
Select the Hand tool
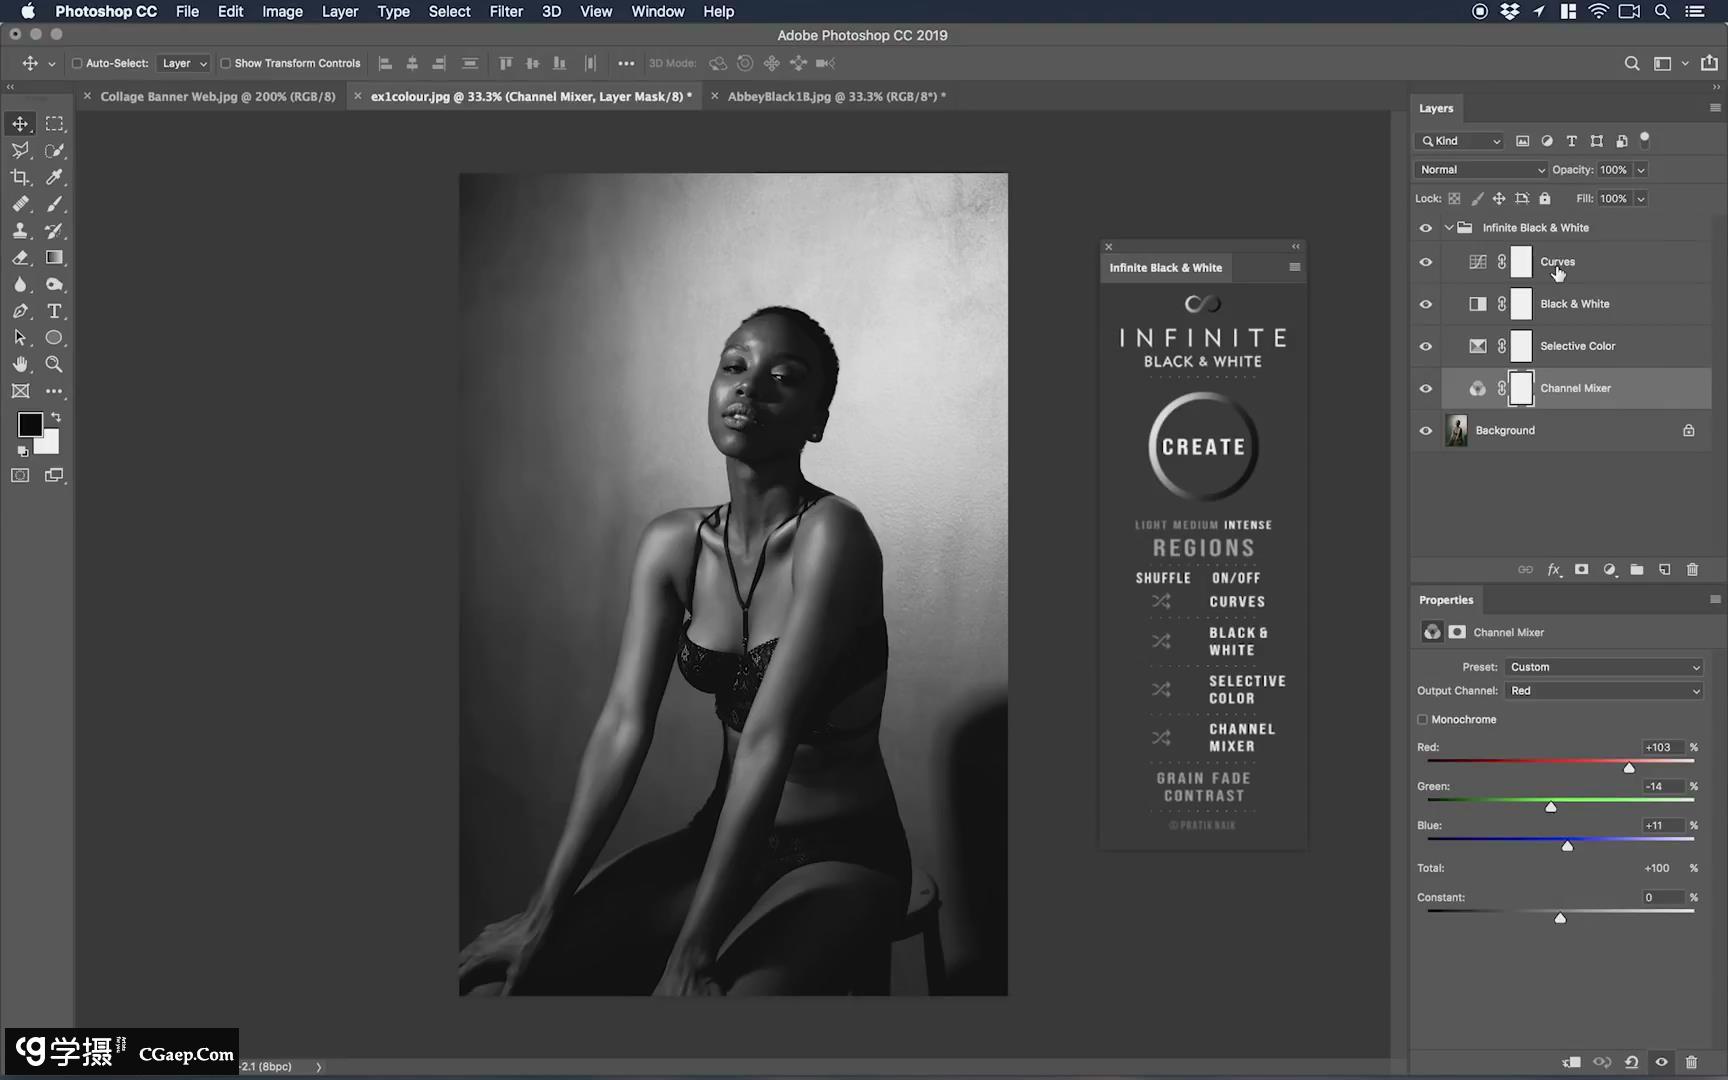[x=20, y=365]
